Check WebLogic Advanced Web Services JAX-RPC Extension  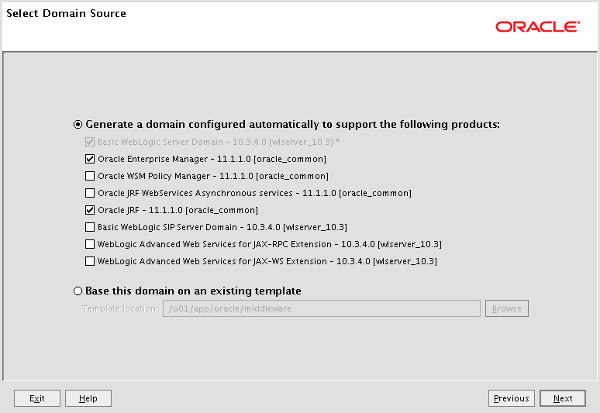[90, 244]
